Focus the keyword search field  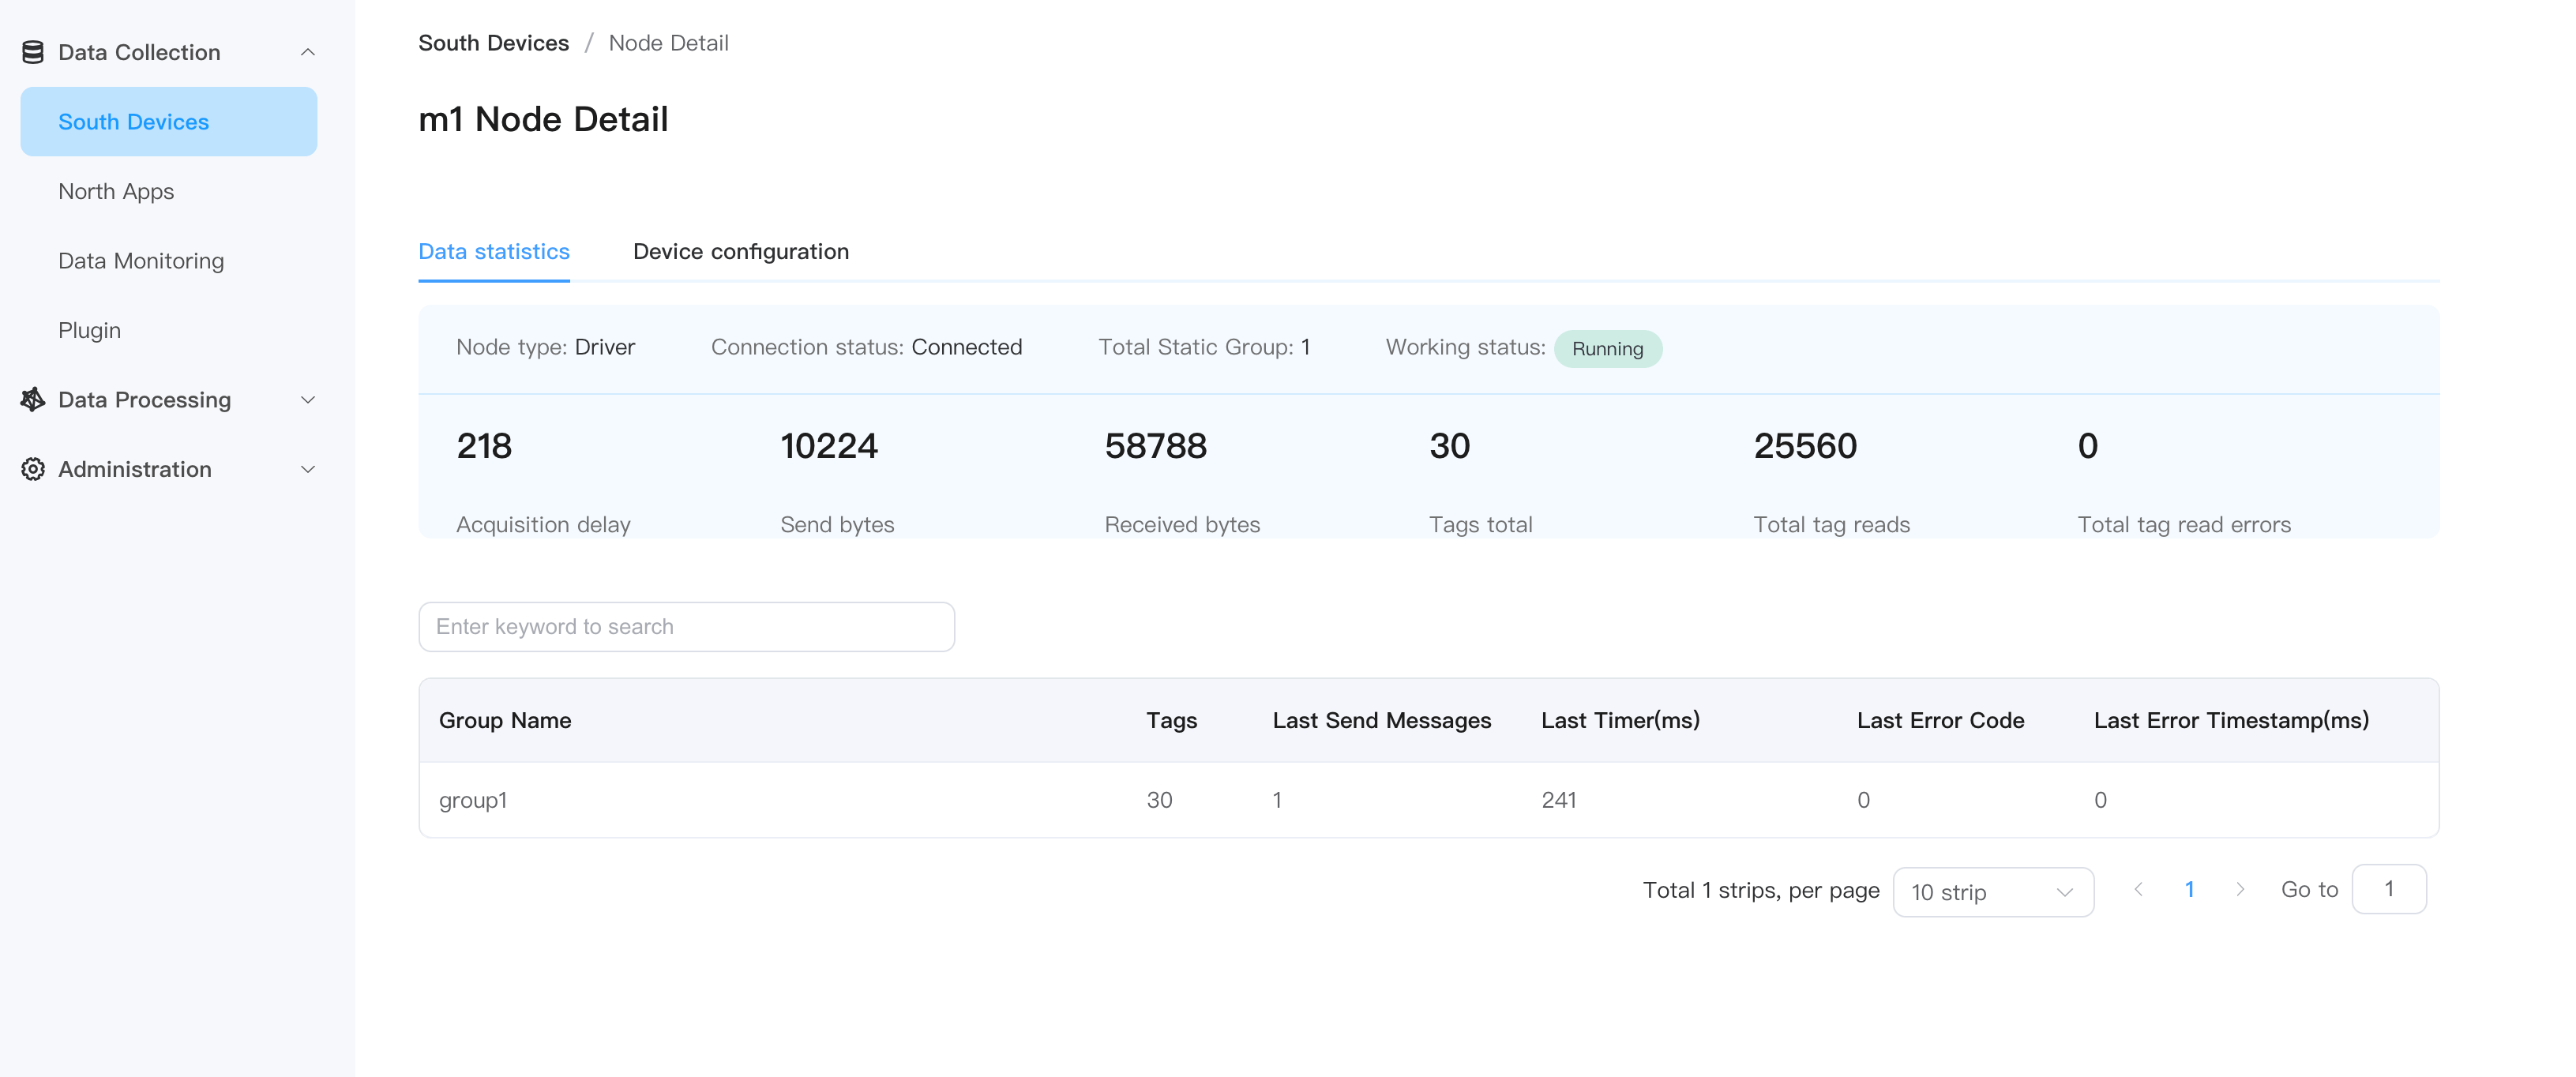click(686, 627)
